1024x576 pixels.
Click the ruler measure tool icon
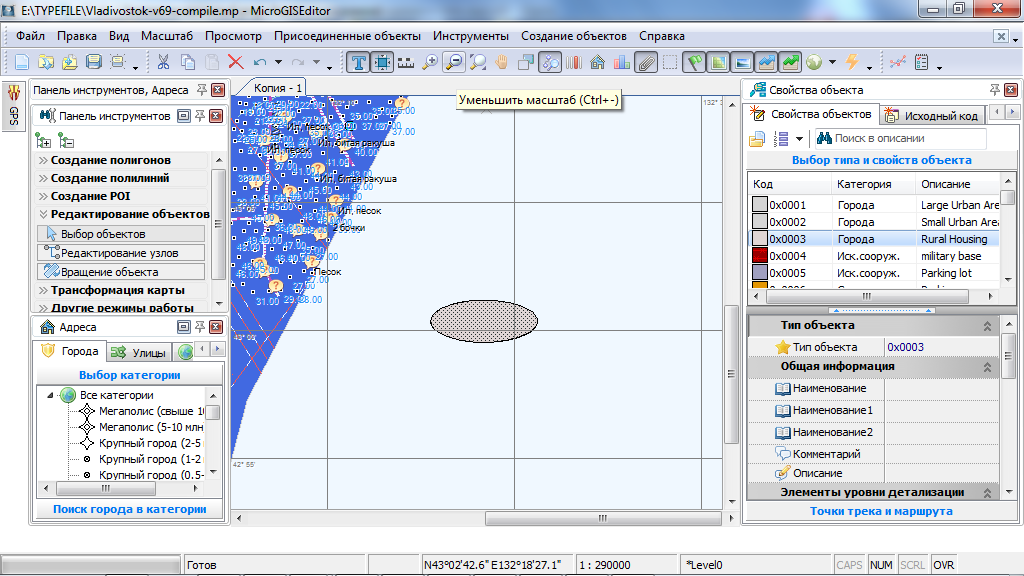406,62
